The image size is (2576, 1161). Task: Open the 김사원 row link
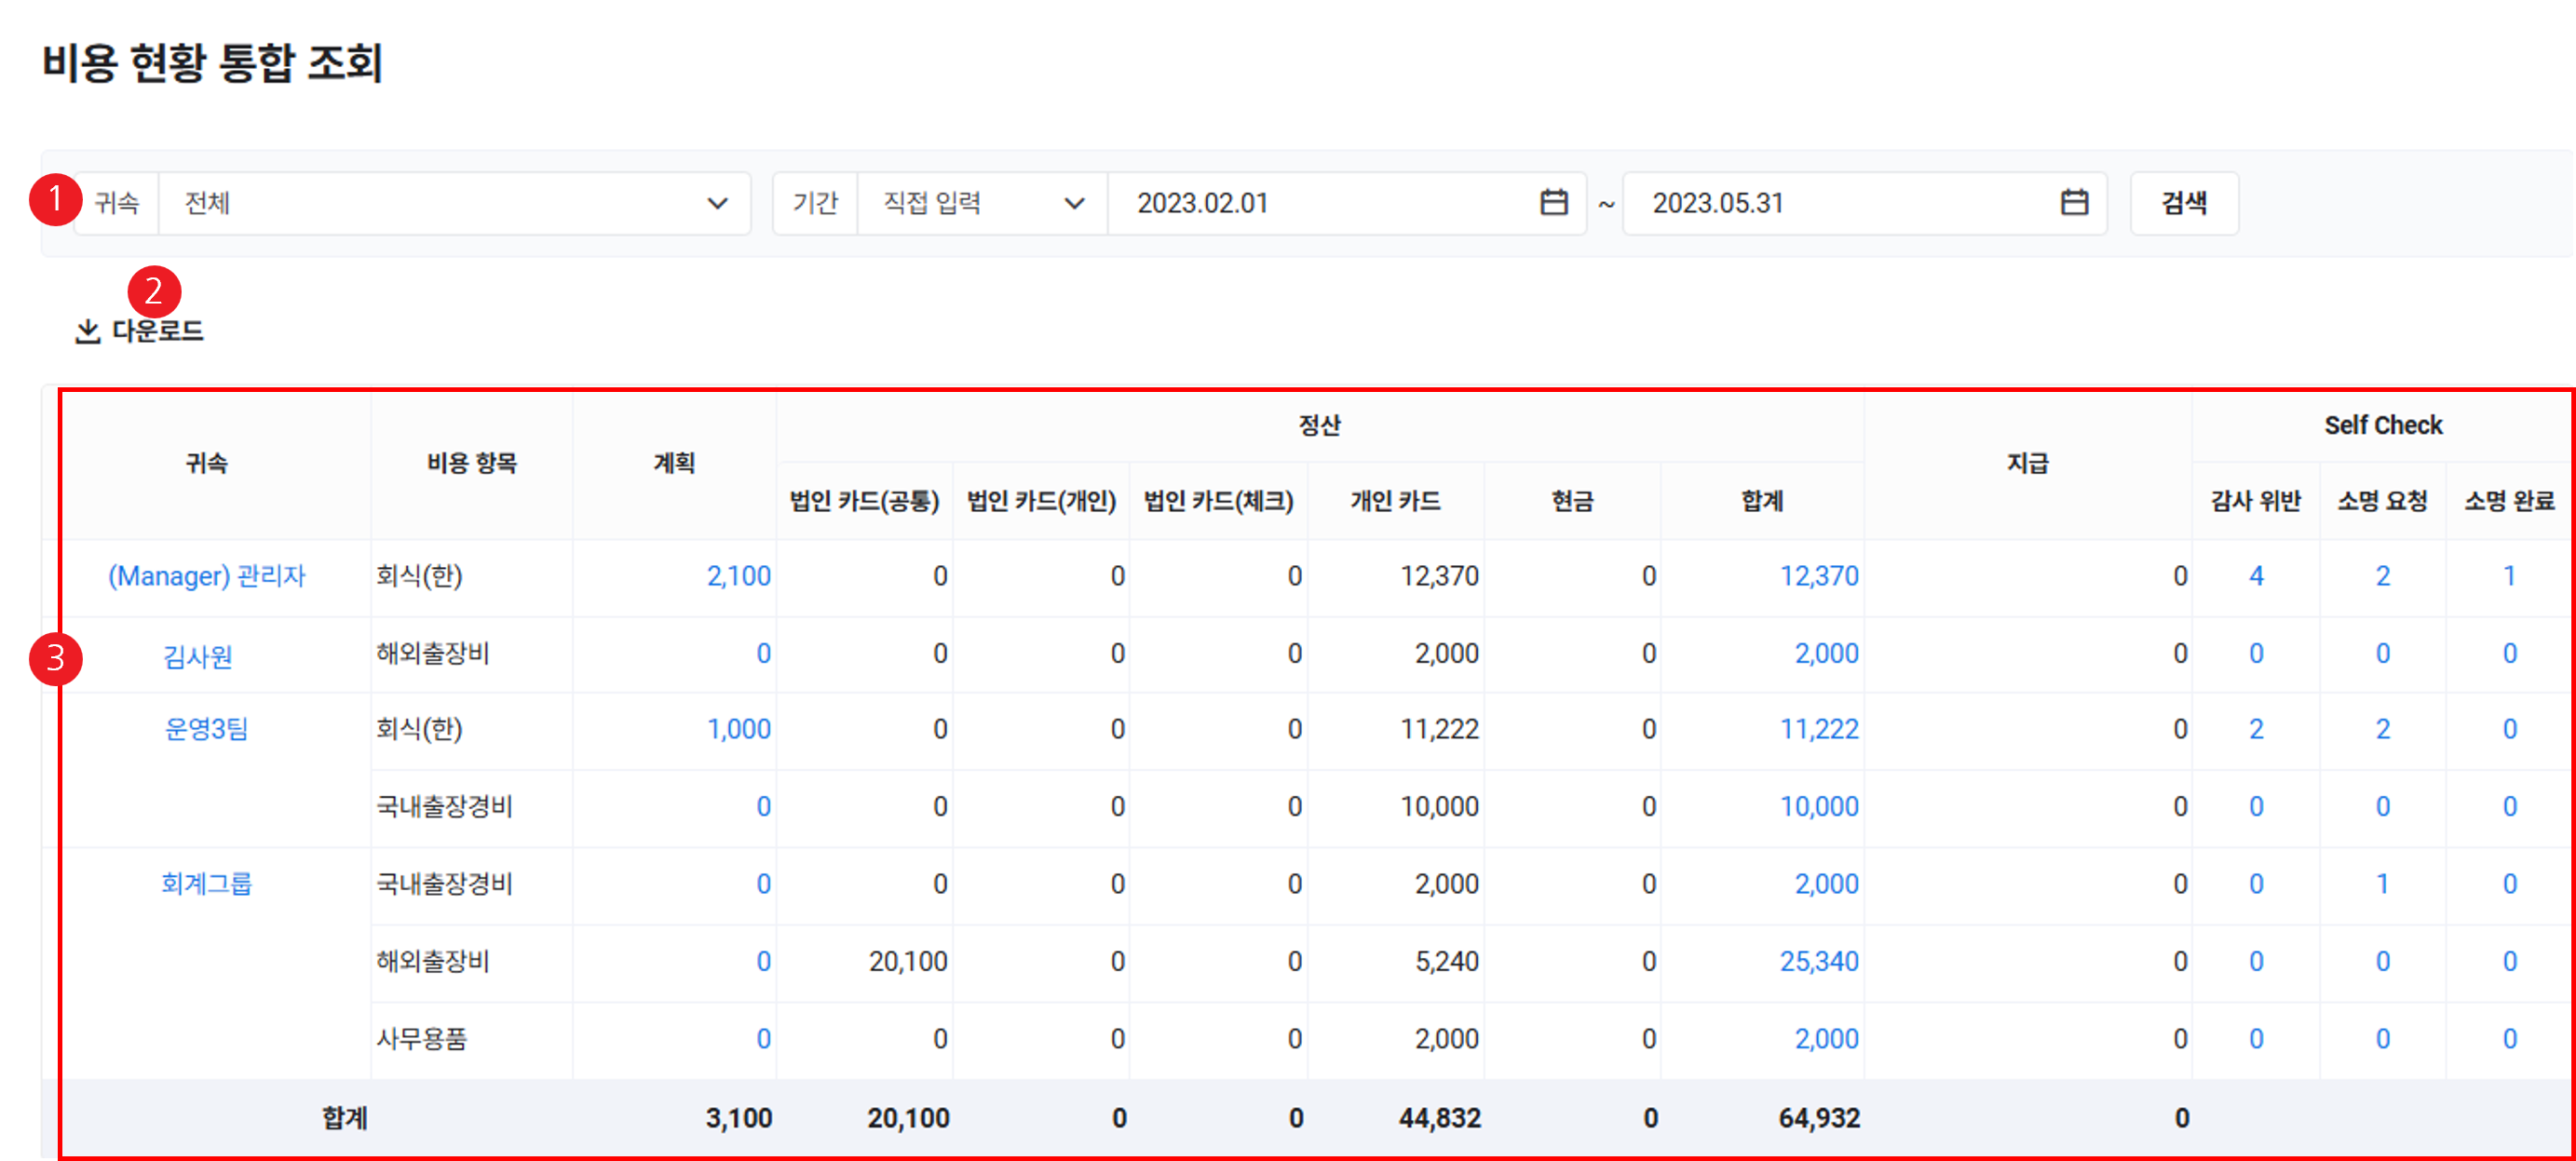tap(198, 656)
